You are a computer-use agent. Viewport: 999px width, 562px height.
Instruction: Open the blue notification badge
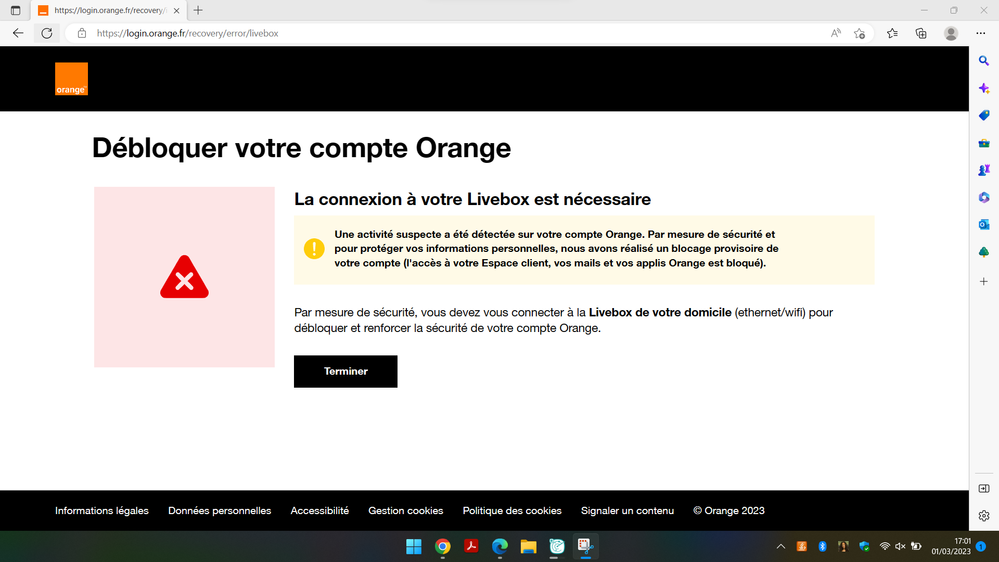click(981, 546)
